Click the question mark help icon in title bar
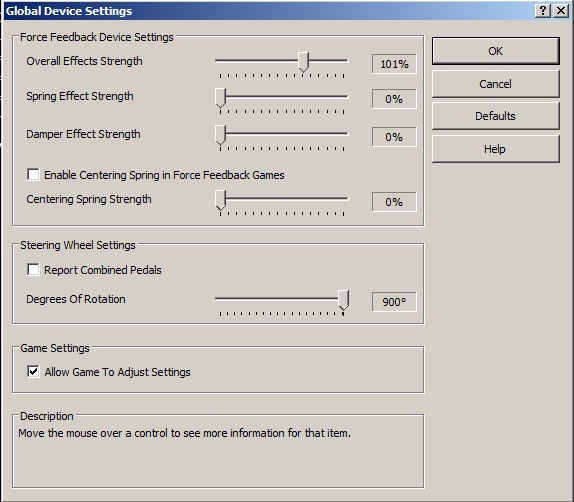 (x=543, y=11)
